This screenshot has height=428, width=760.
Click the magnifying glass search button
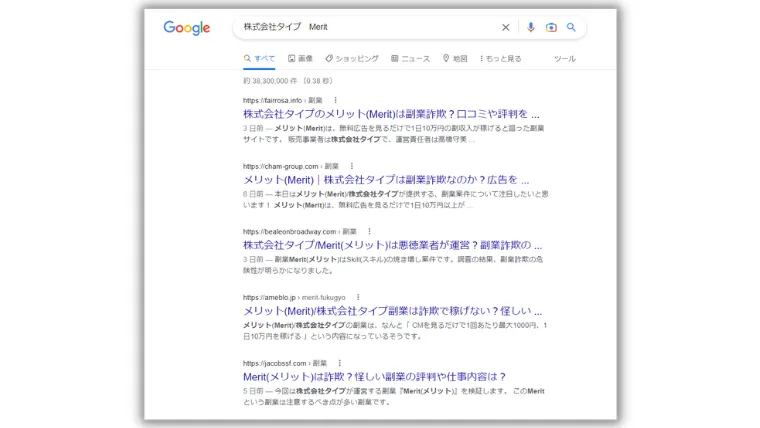tap(571, 28)
